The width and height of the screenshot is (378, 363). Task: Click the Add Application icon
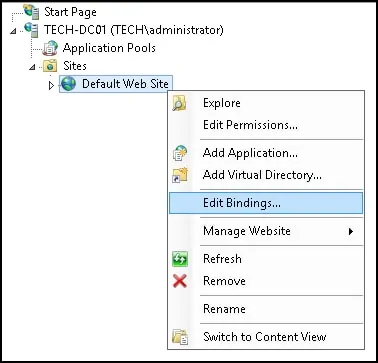pyautogui.click(x=180, y=153)
